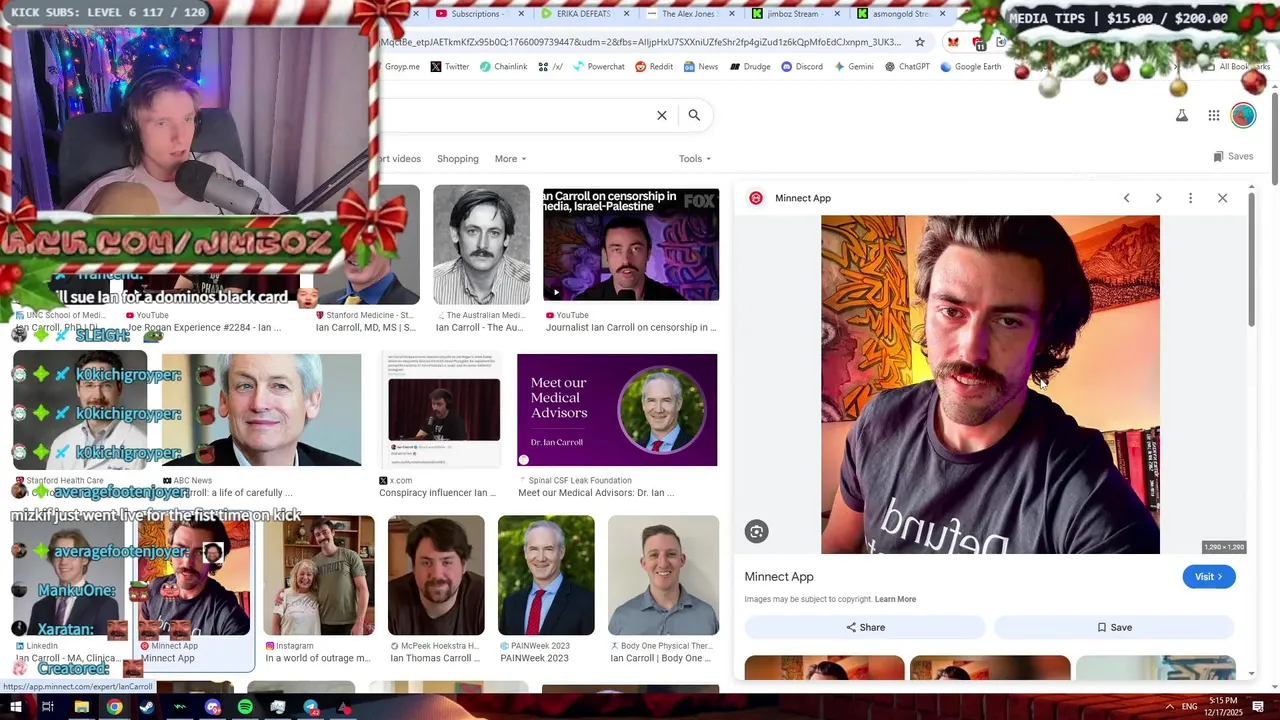Click the large Minnect preview photo
1280x720 pixels.
(x=990, y=385)
